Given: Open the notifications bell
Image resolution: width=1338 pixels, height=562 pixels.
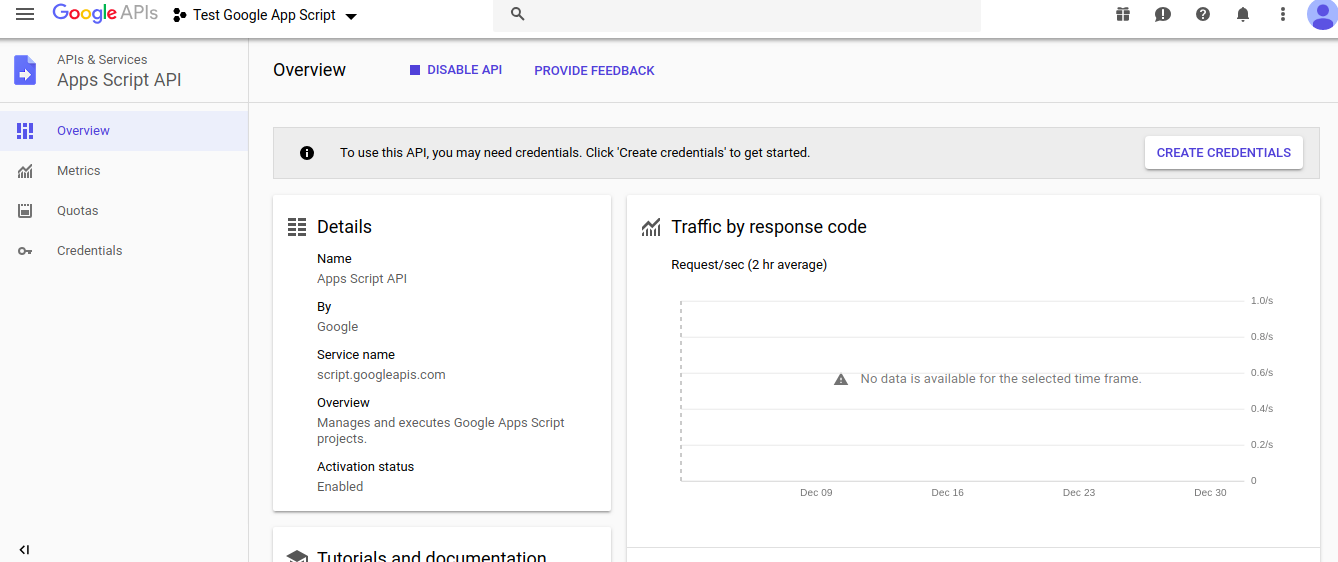Looking at the screenshot, I should [x=1243, y=14].
